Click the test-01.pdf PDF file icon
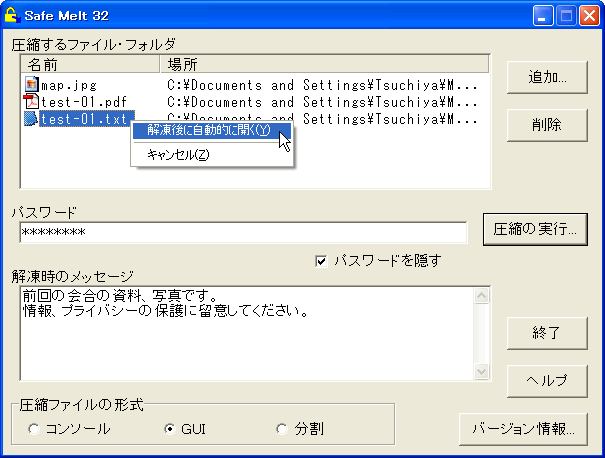This screenshot has height=458, width=605. pos(31,101)
